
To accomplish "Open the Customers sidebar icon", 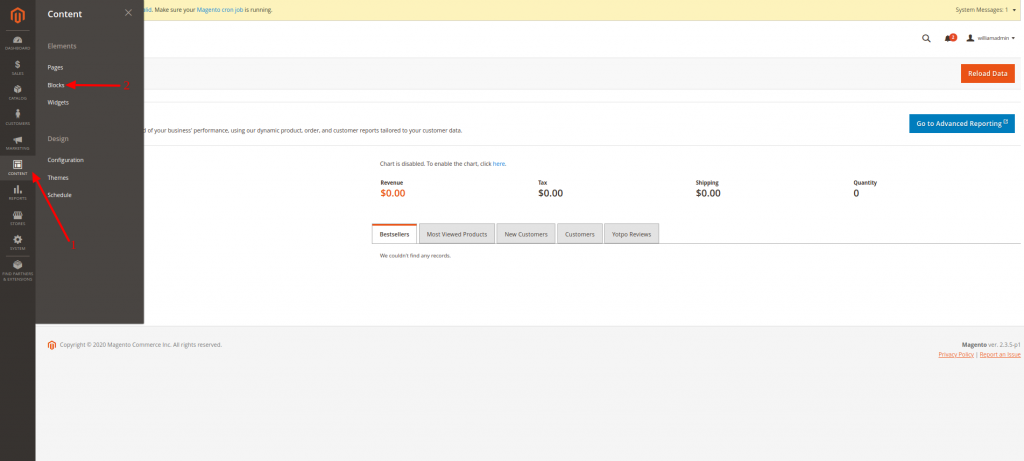I will pyautogui.click(x=17, y=116).
